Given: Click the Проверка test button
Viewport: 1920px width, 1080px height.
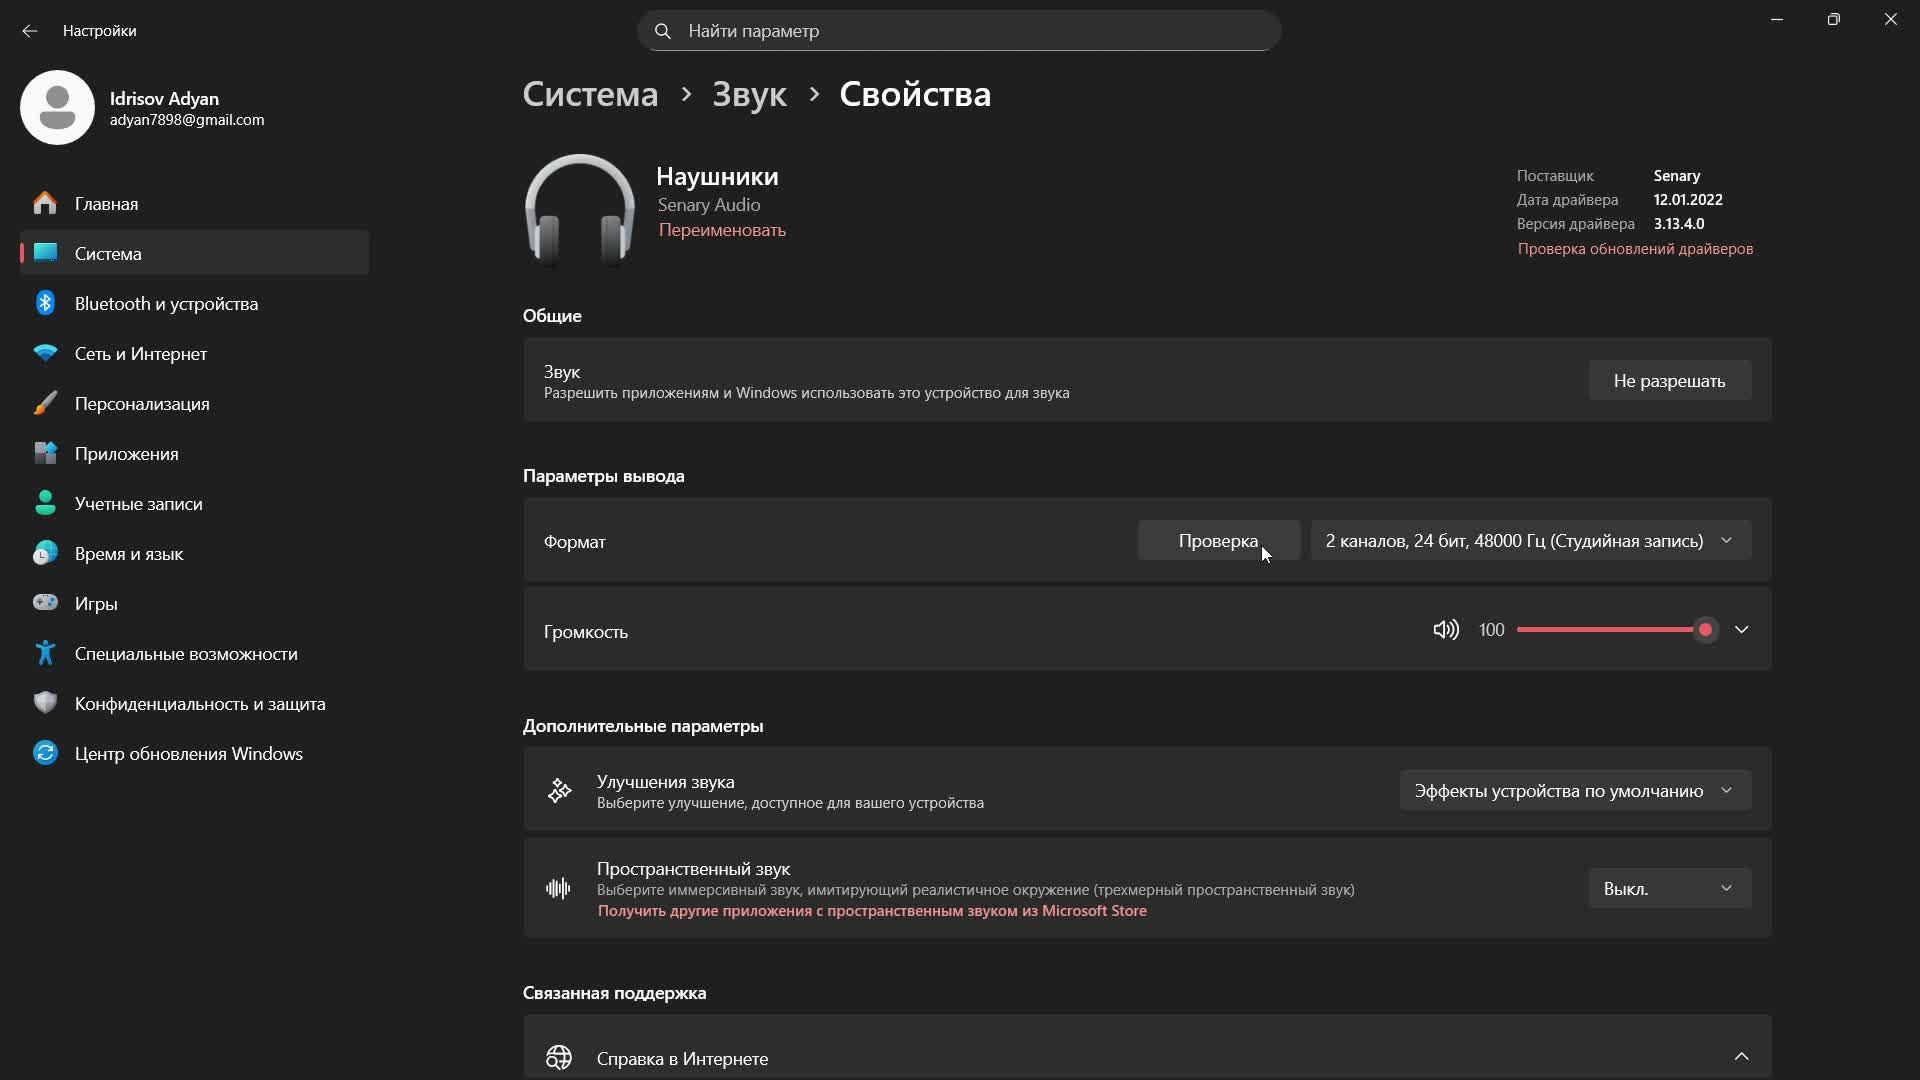Looking at the screenshot, I should pos(1217,541).
